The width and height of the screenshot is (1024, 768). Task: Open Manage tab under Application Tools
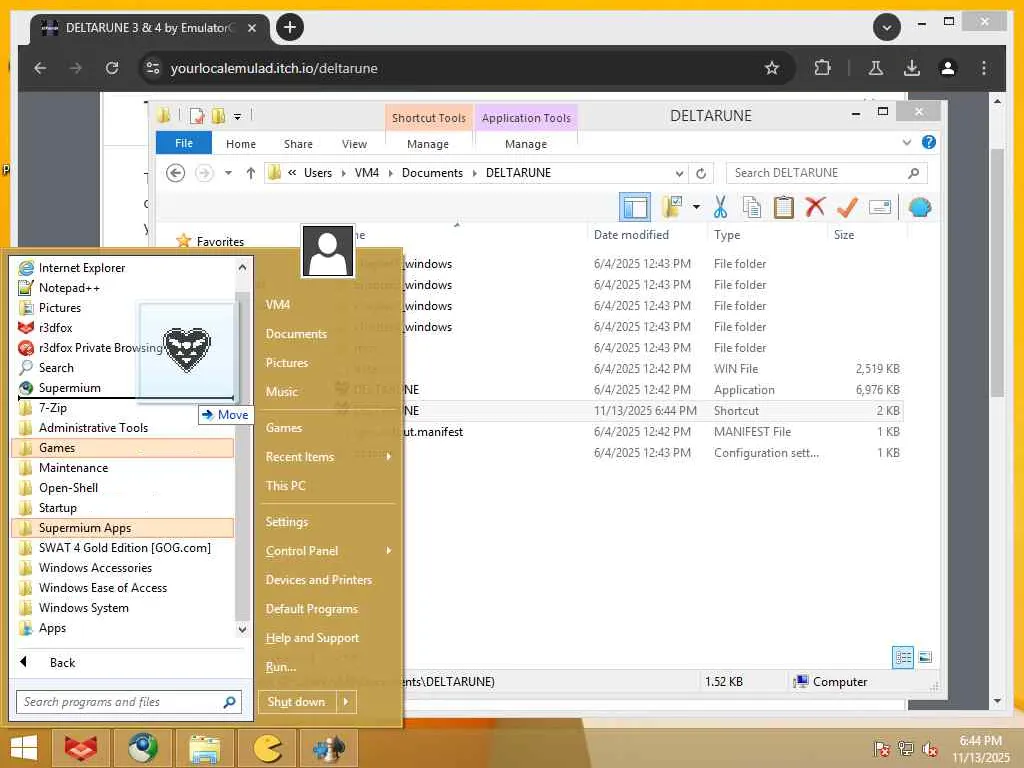pyautogui.click(x=526, y=144)
